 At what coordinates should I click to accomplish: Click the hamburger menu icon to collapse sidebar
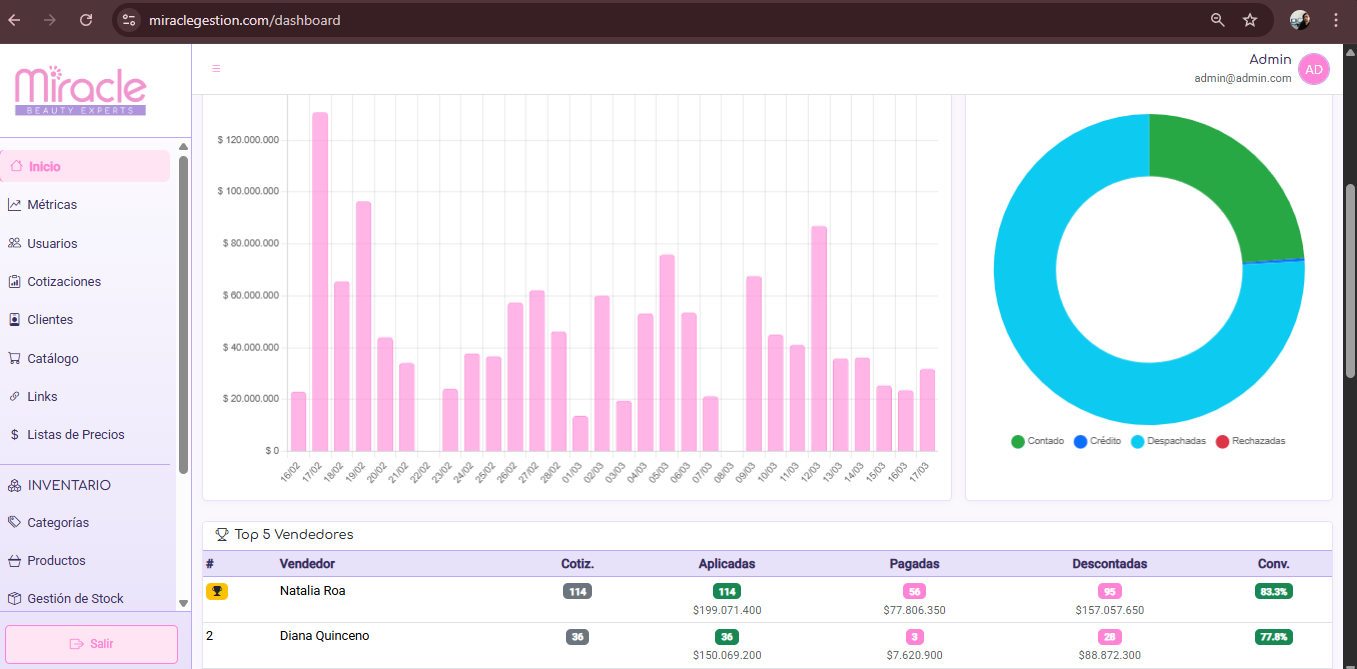(x=216, y=69)
